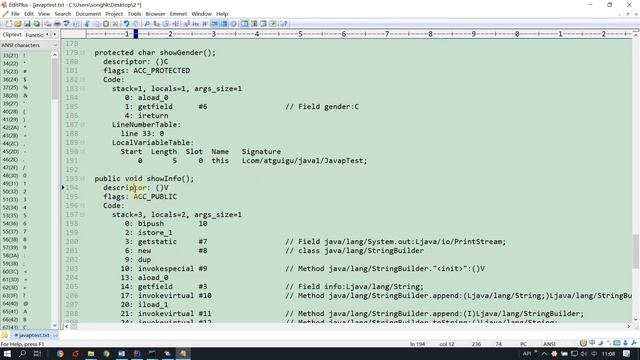This screenshot has width=640, height=360.
Task: Toggle the highlighted Line Number toolbar button
Action: pyautogui.click(x=224, y=24)
